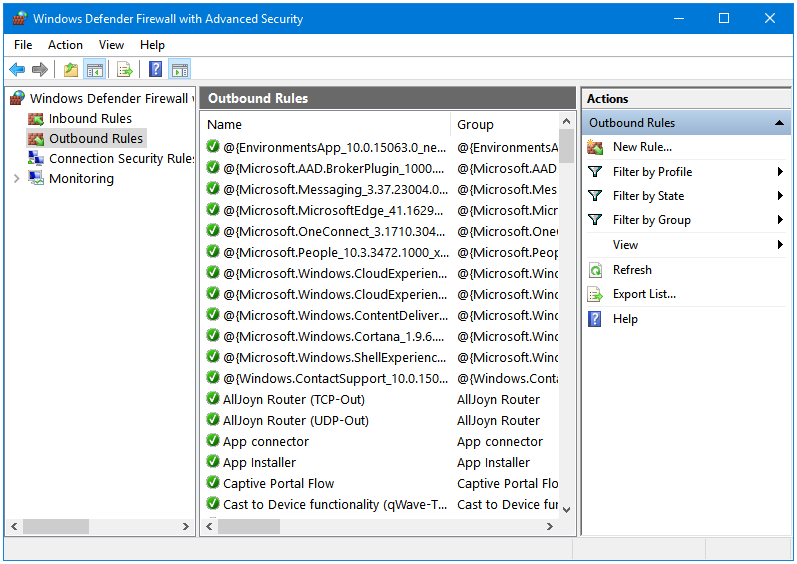Click rules list vertical scrollbar down arrow

tap(566, 510)
